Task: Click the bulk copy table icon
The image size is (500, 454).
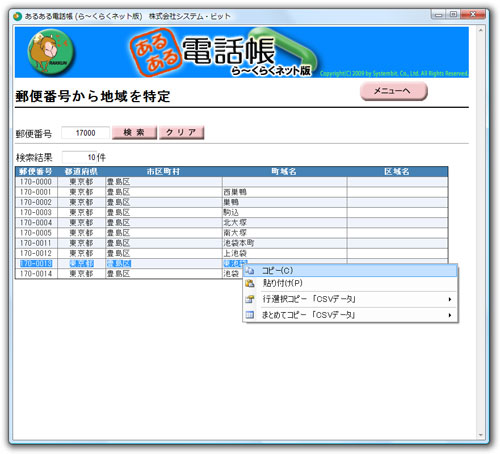Action: [x=250, y=315]
